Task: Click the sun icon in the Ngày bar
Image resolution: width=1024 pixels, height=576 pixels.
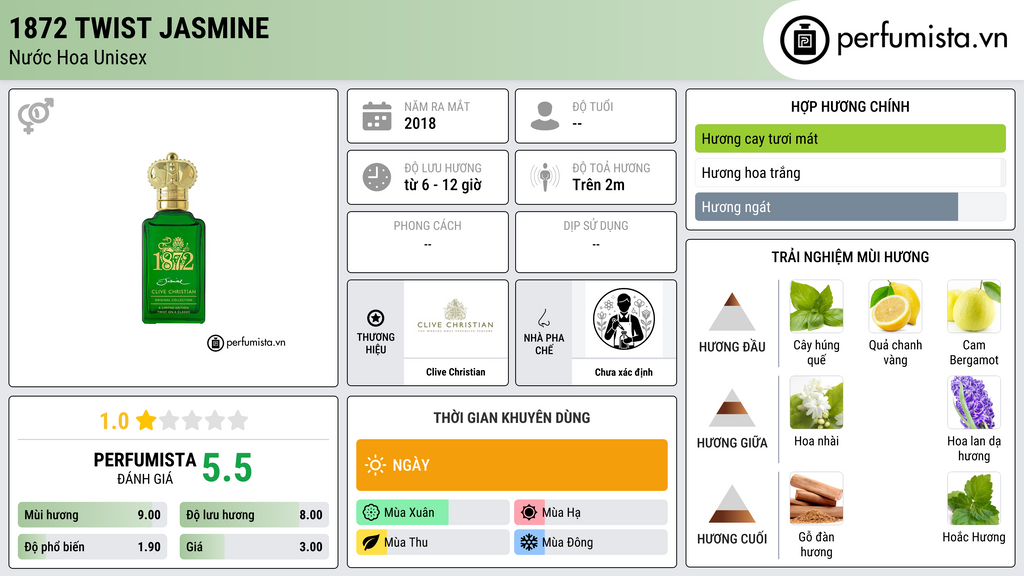Action: coord(376,465)
